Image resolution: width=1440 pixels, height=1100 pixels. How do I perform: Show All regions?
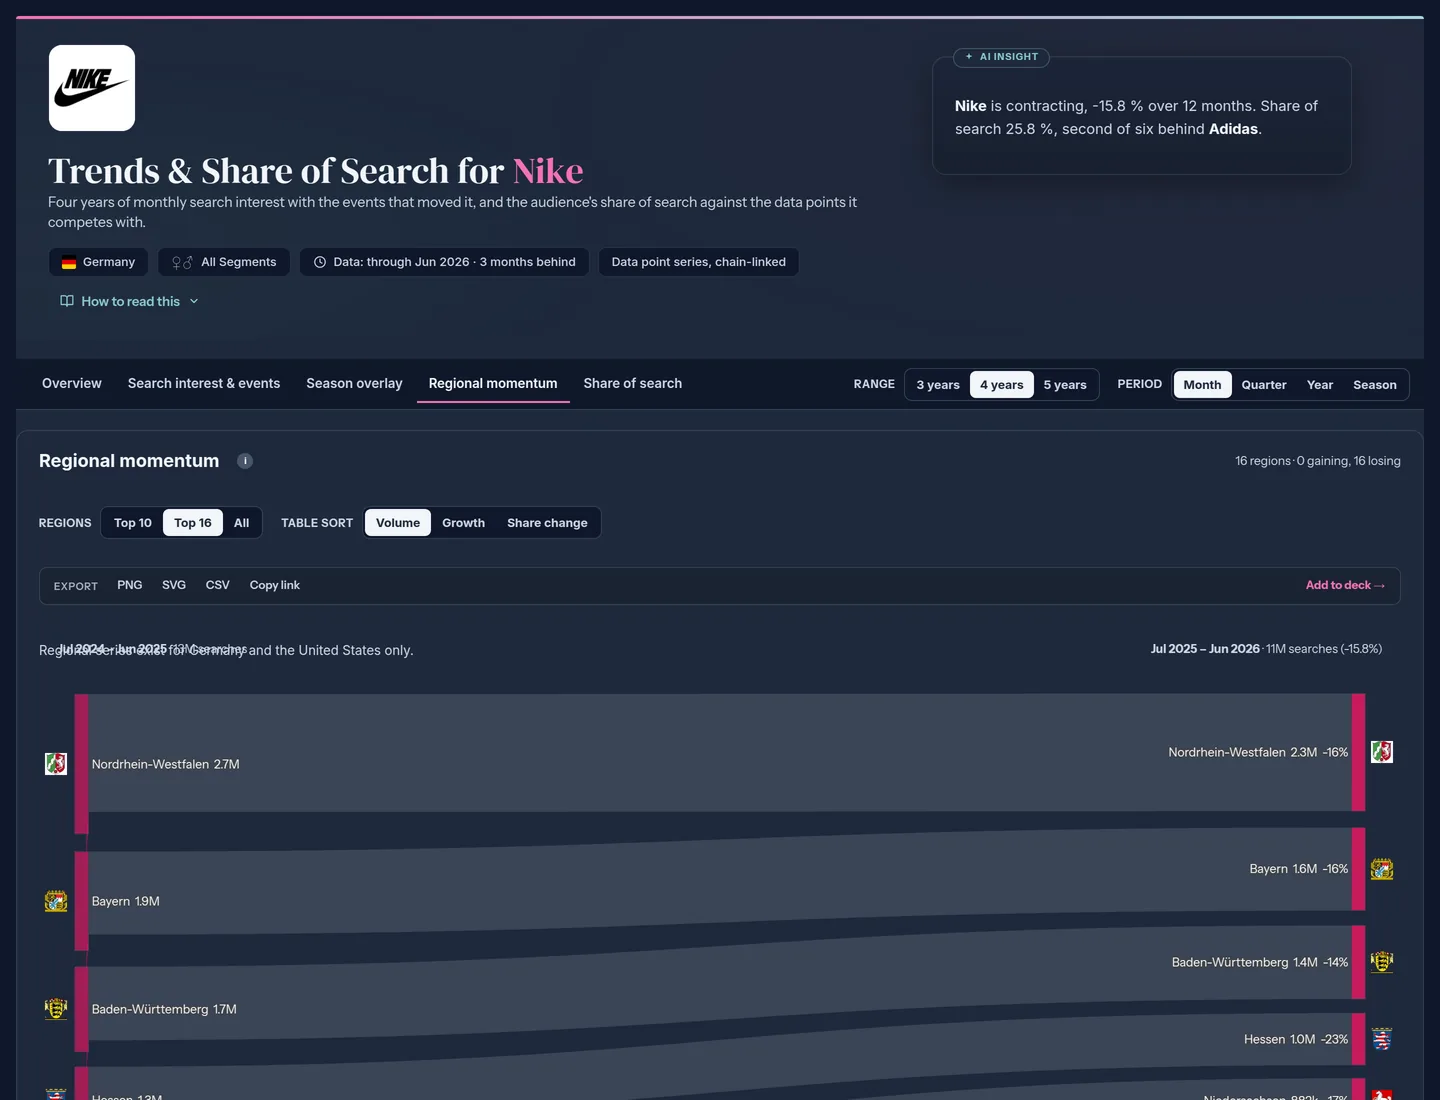[242, 523]
